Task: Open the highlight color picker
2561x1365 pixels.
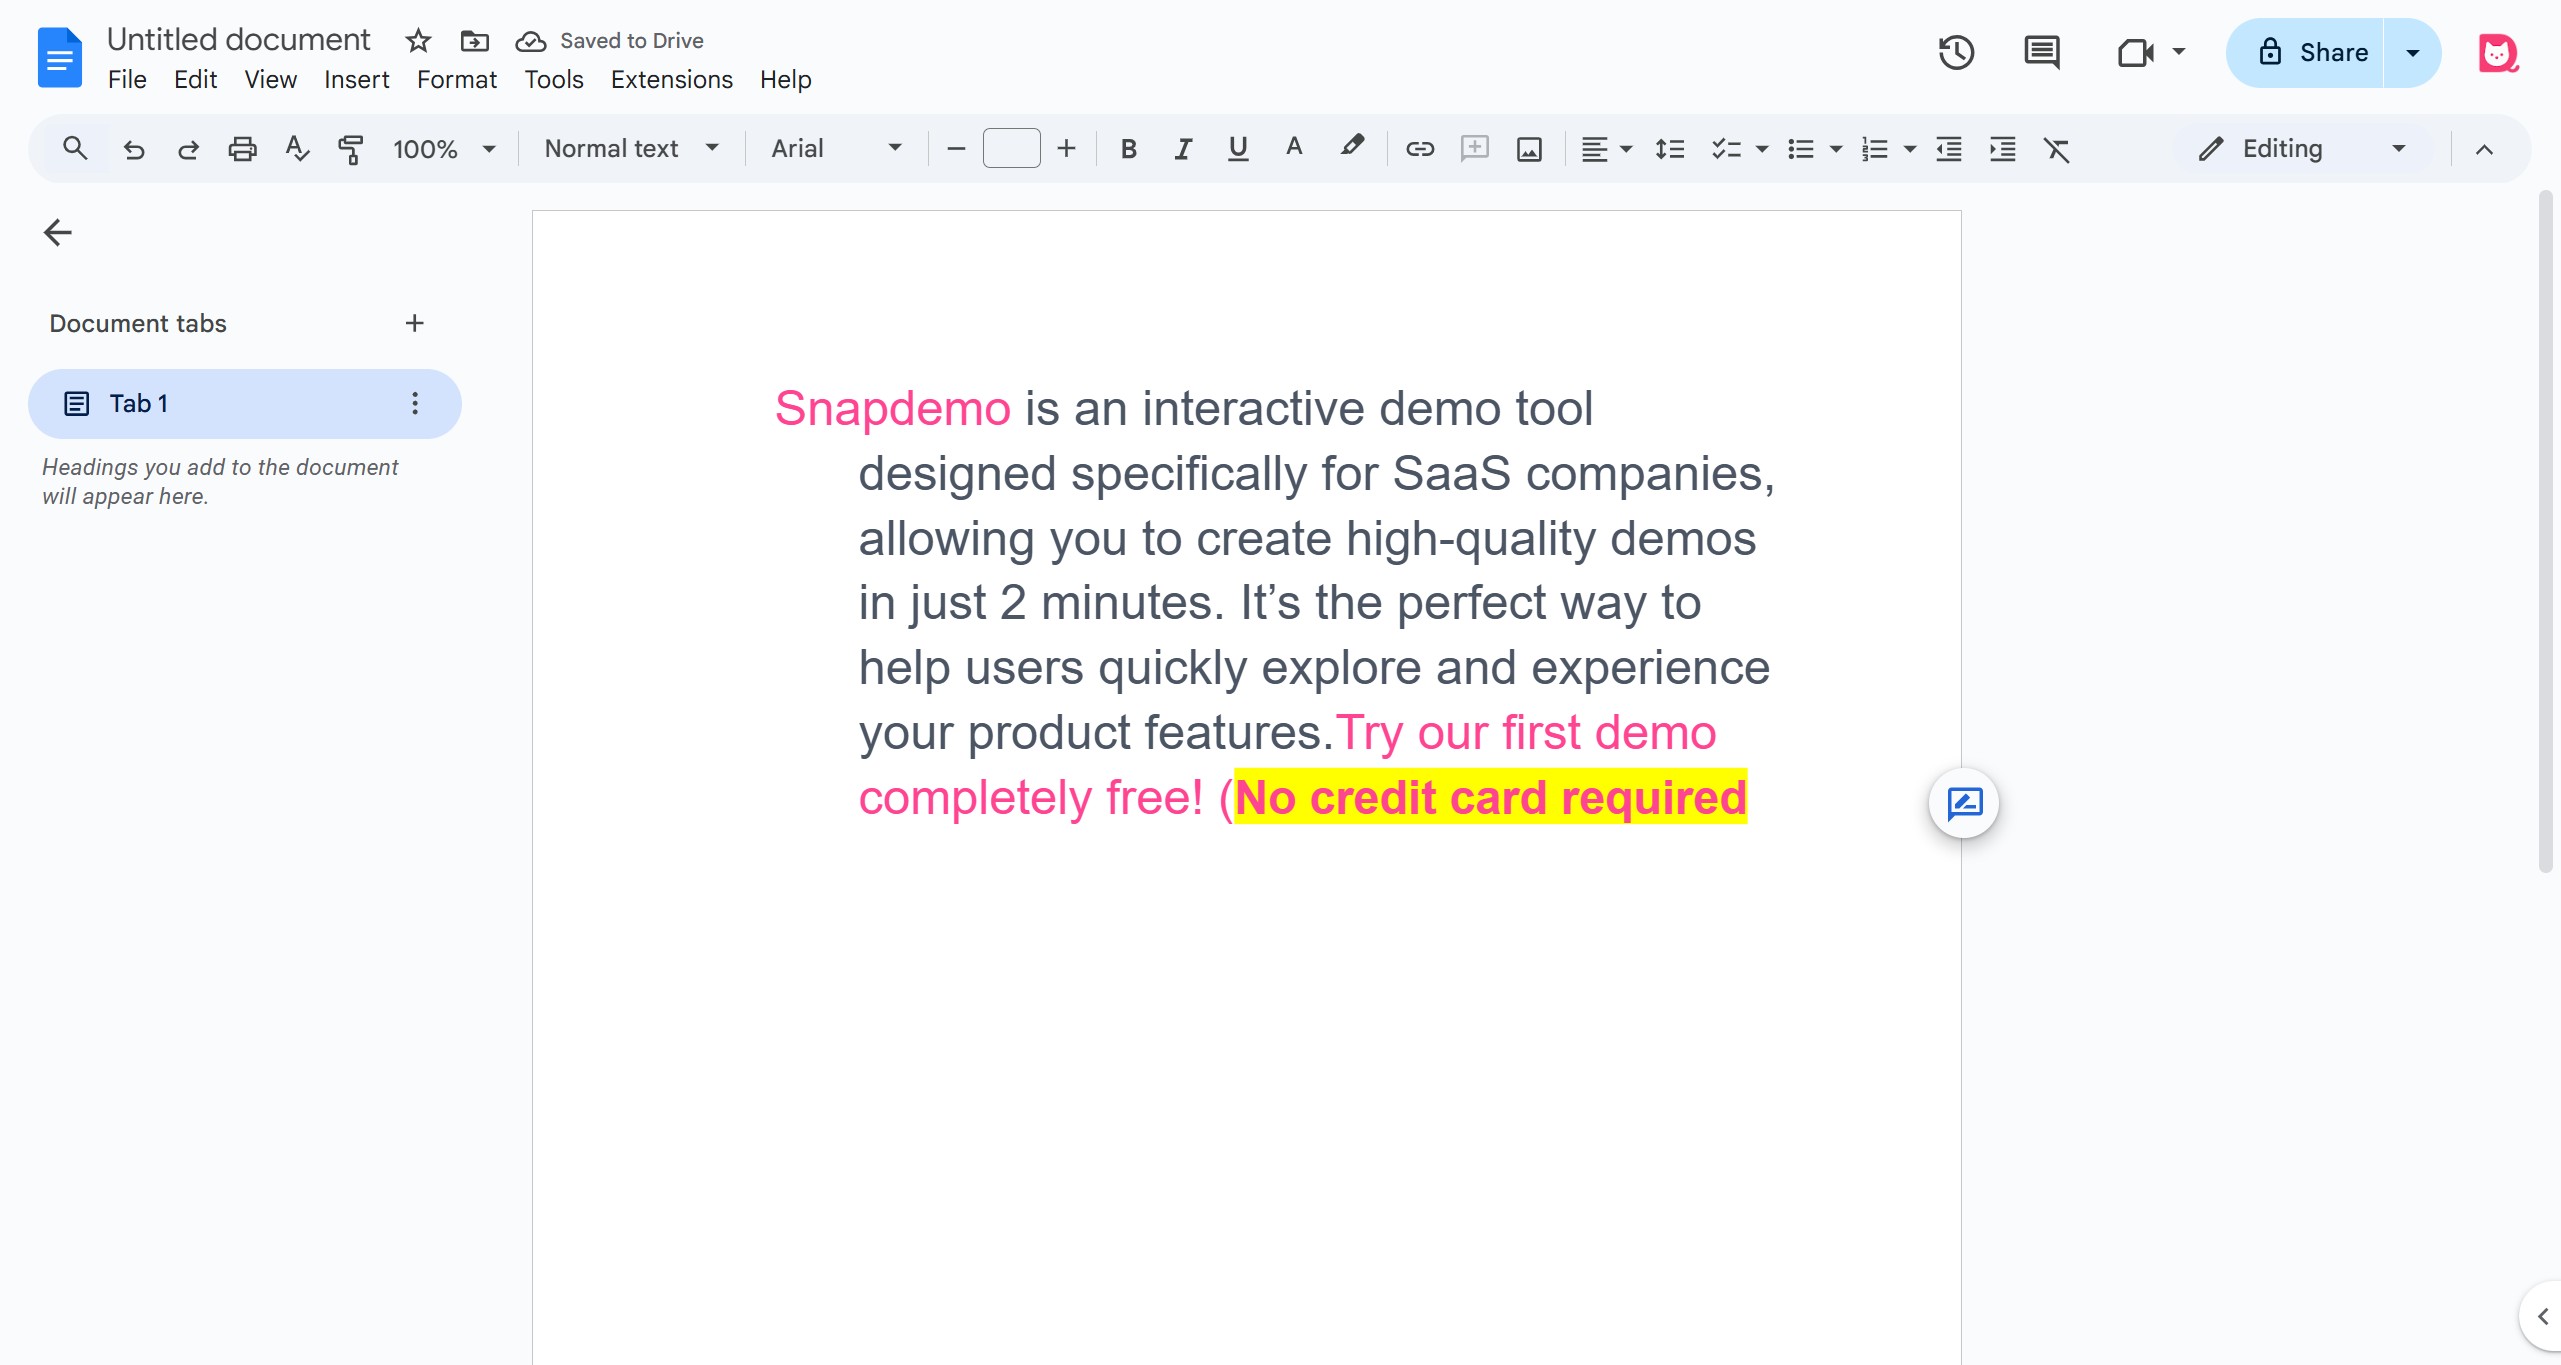Action: pyautogui.click(x=1351, y=149)
